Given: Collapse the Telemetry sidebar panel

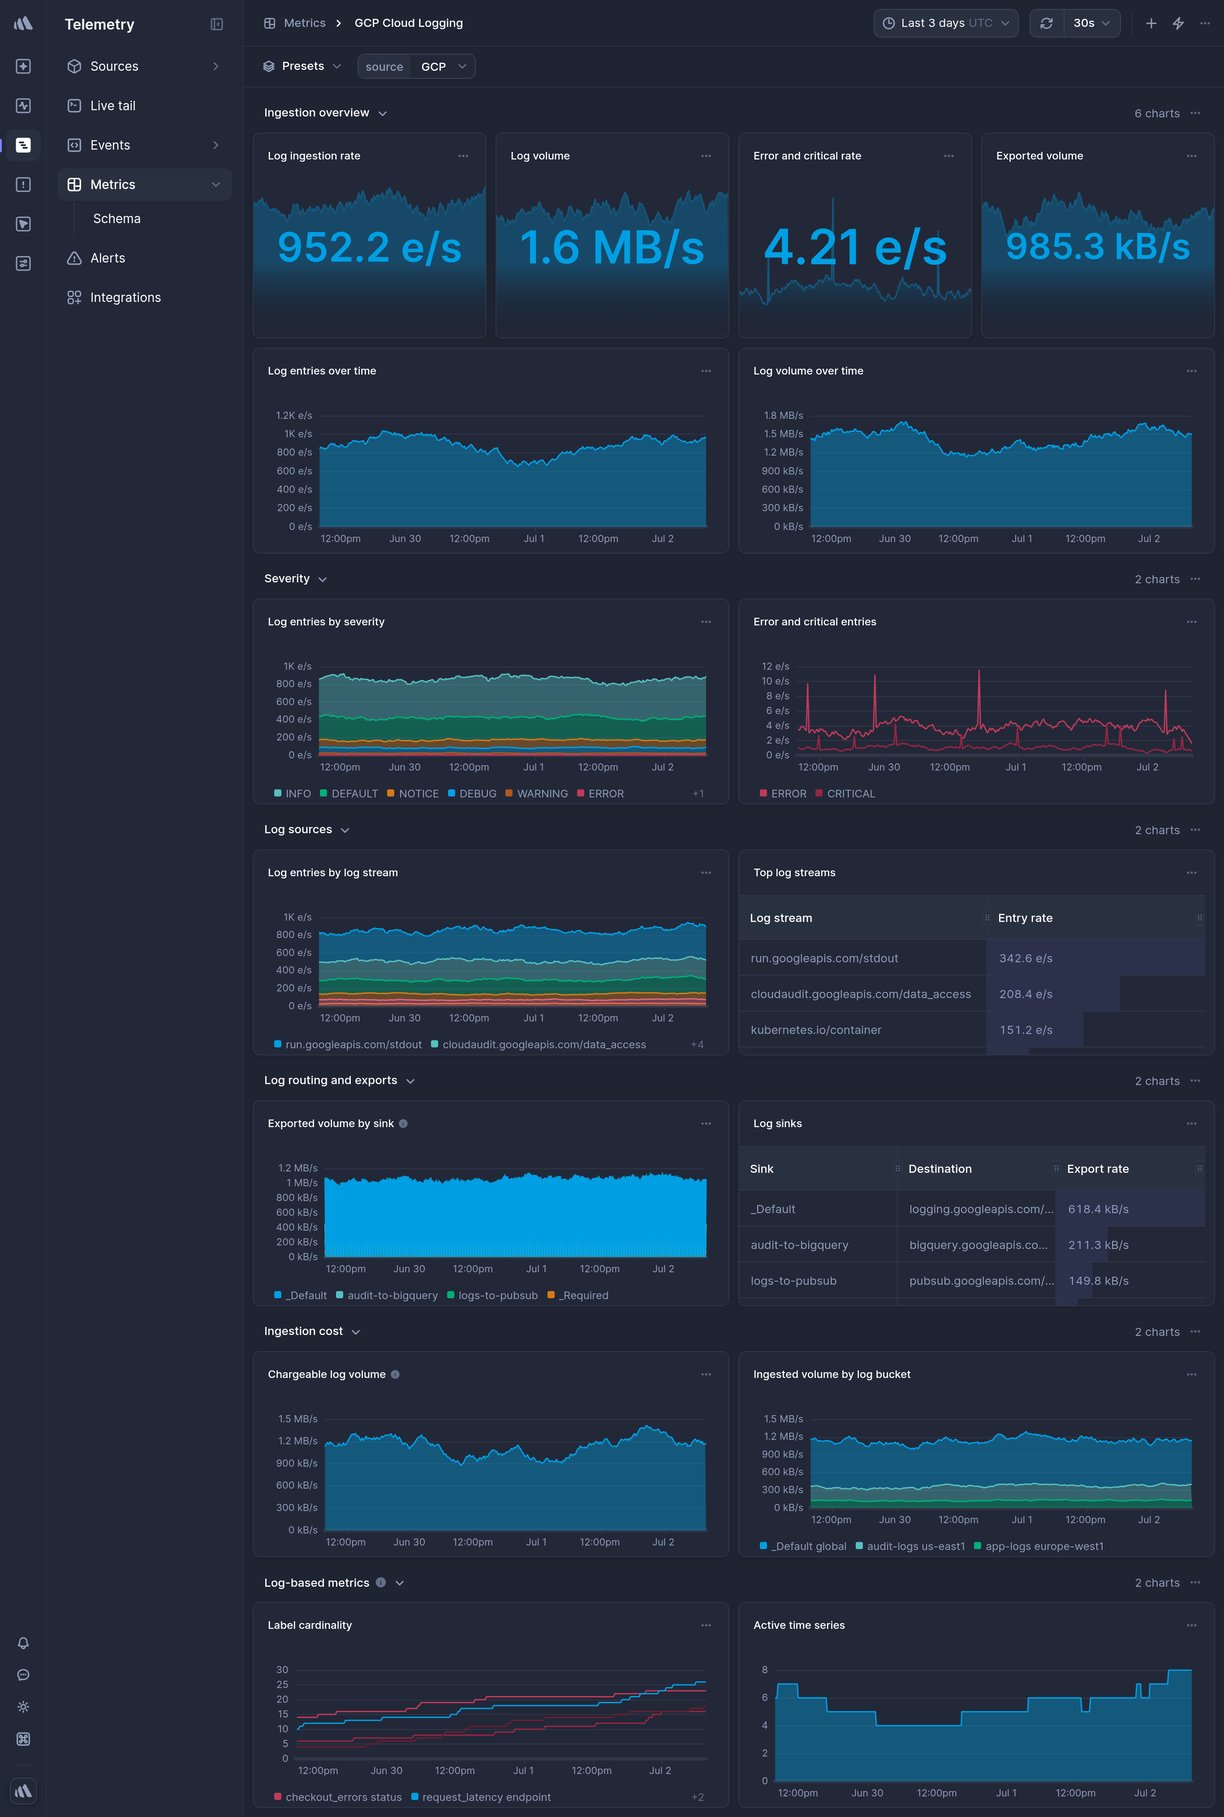Looking at the screenshot, I should (x=217, y=24).
